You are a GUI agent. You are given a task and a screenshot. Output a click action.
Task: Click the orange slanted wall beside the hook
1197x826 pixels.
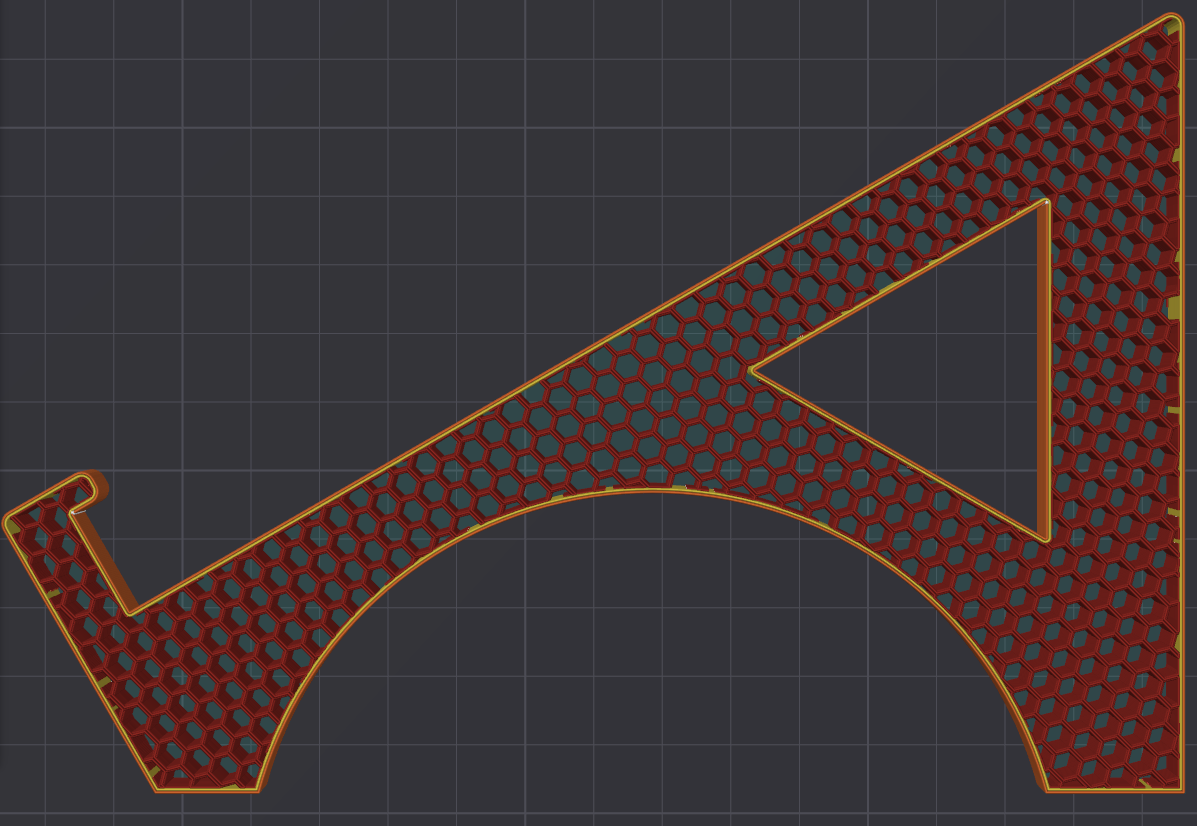(x=105, y=560)
